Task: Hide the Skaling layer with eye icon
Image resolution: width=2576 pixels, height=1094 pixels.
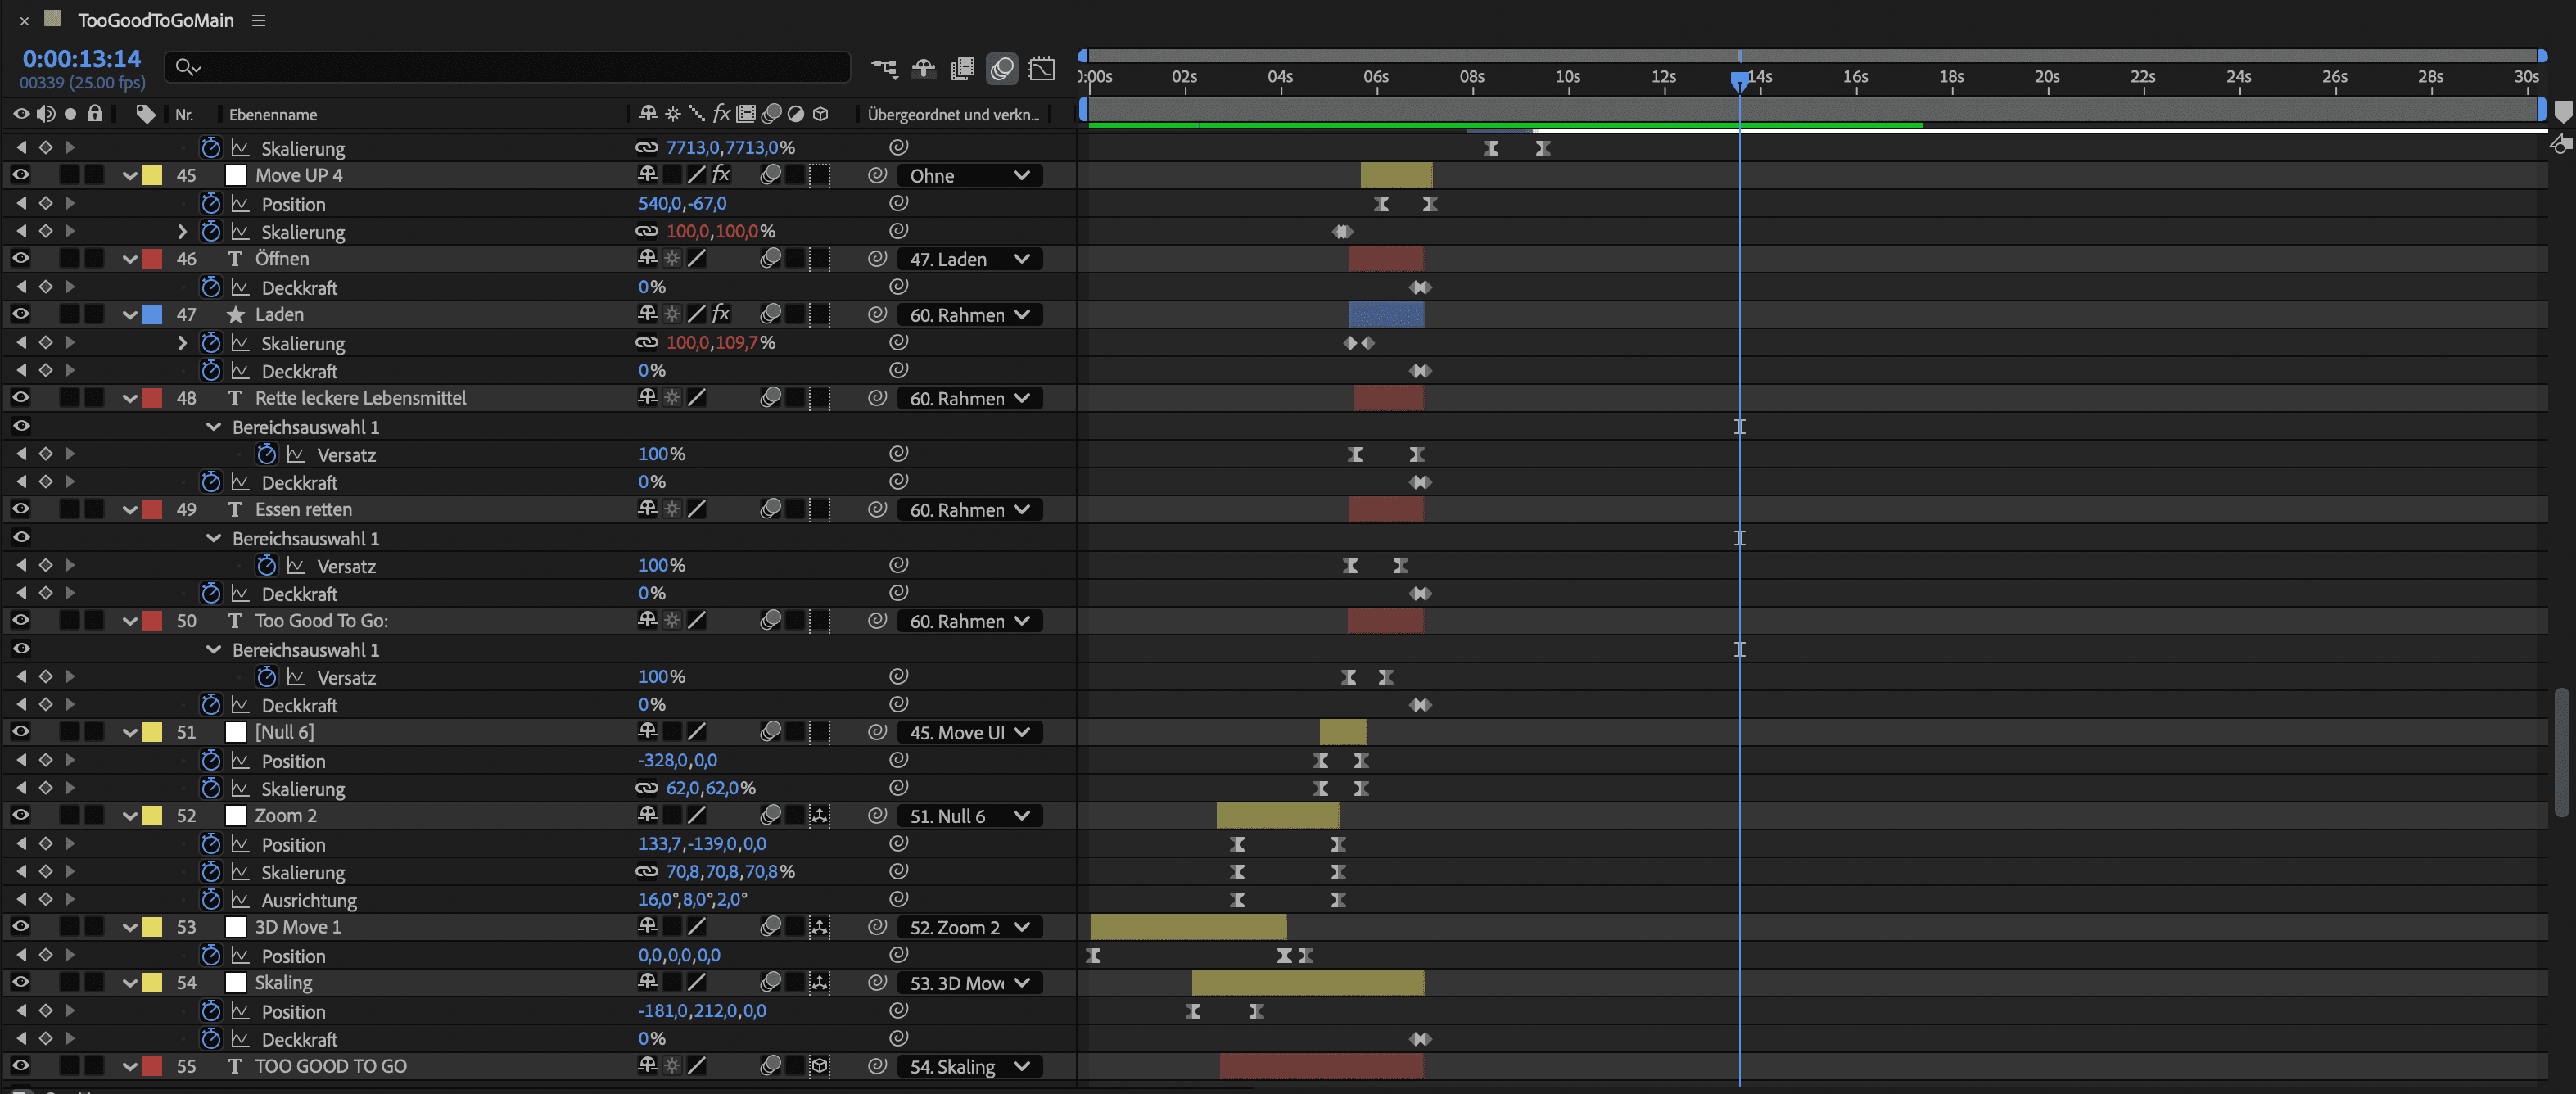Action: pos(20,983)
